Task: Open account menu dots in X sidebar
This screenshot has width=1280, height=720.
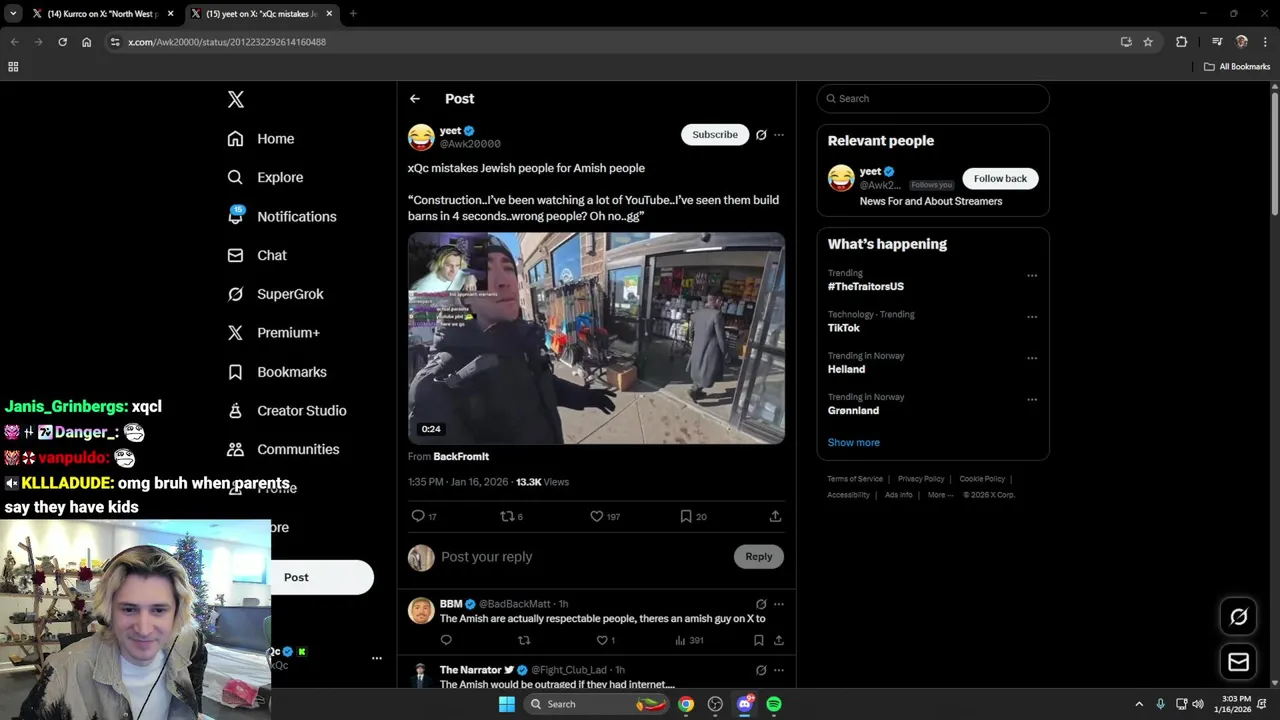Action: (x=377, y=658)
